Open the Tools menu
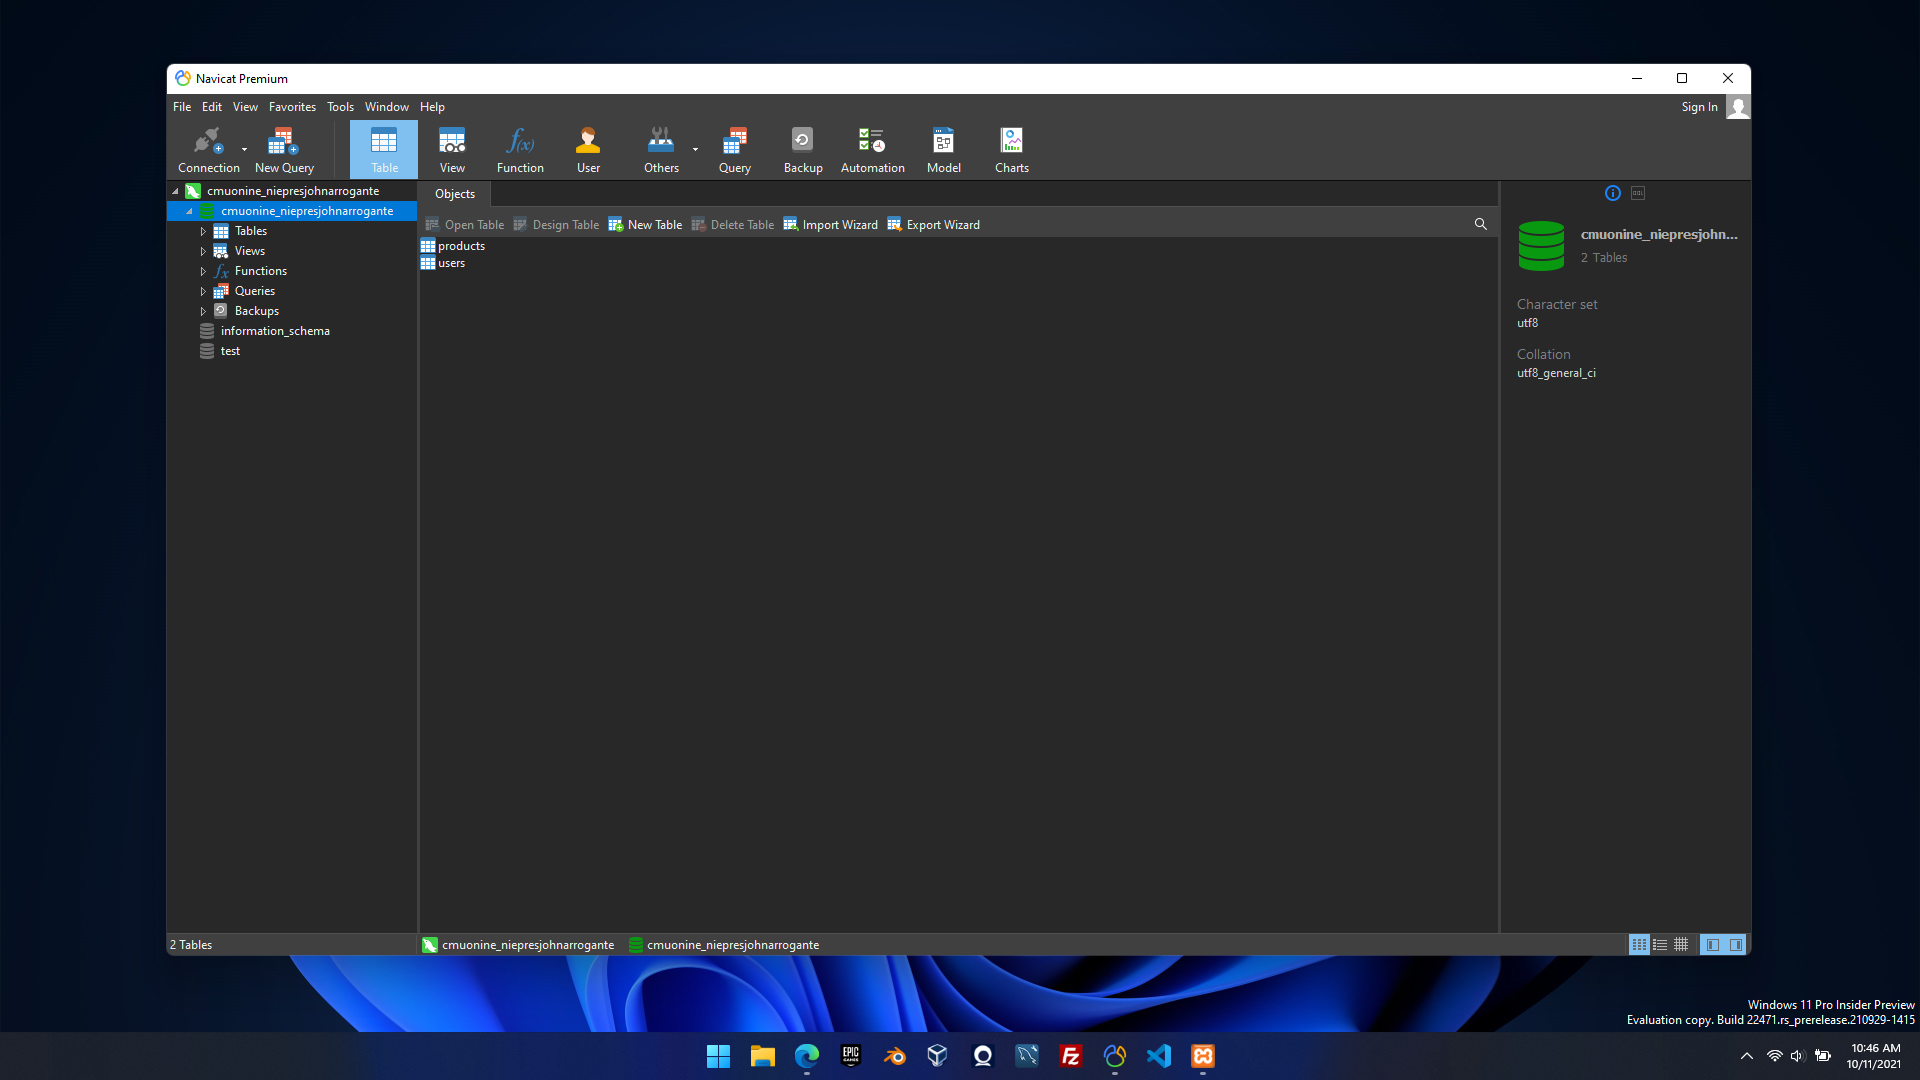This screenshot has width=1920, height=1080. (x=340, y=107)
